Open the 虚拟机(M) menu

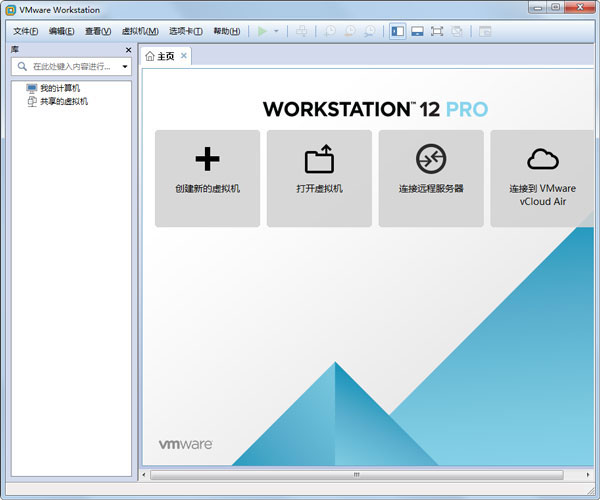coord(139,31)
